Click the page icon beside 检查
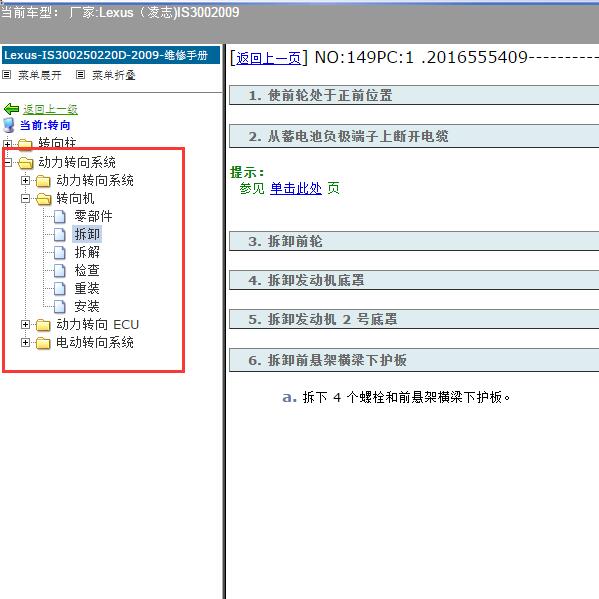Image resolution: width=599 pixels, height=599 pixels. (59, 270)
